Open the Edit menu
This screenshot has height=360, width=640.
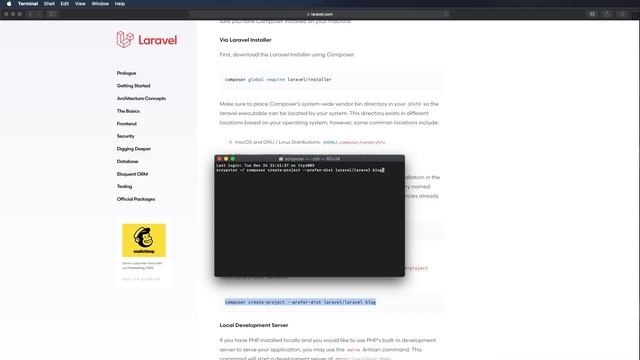(x=65, y=4)
